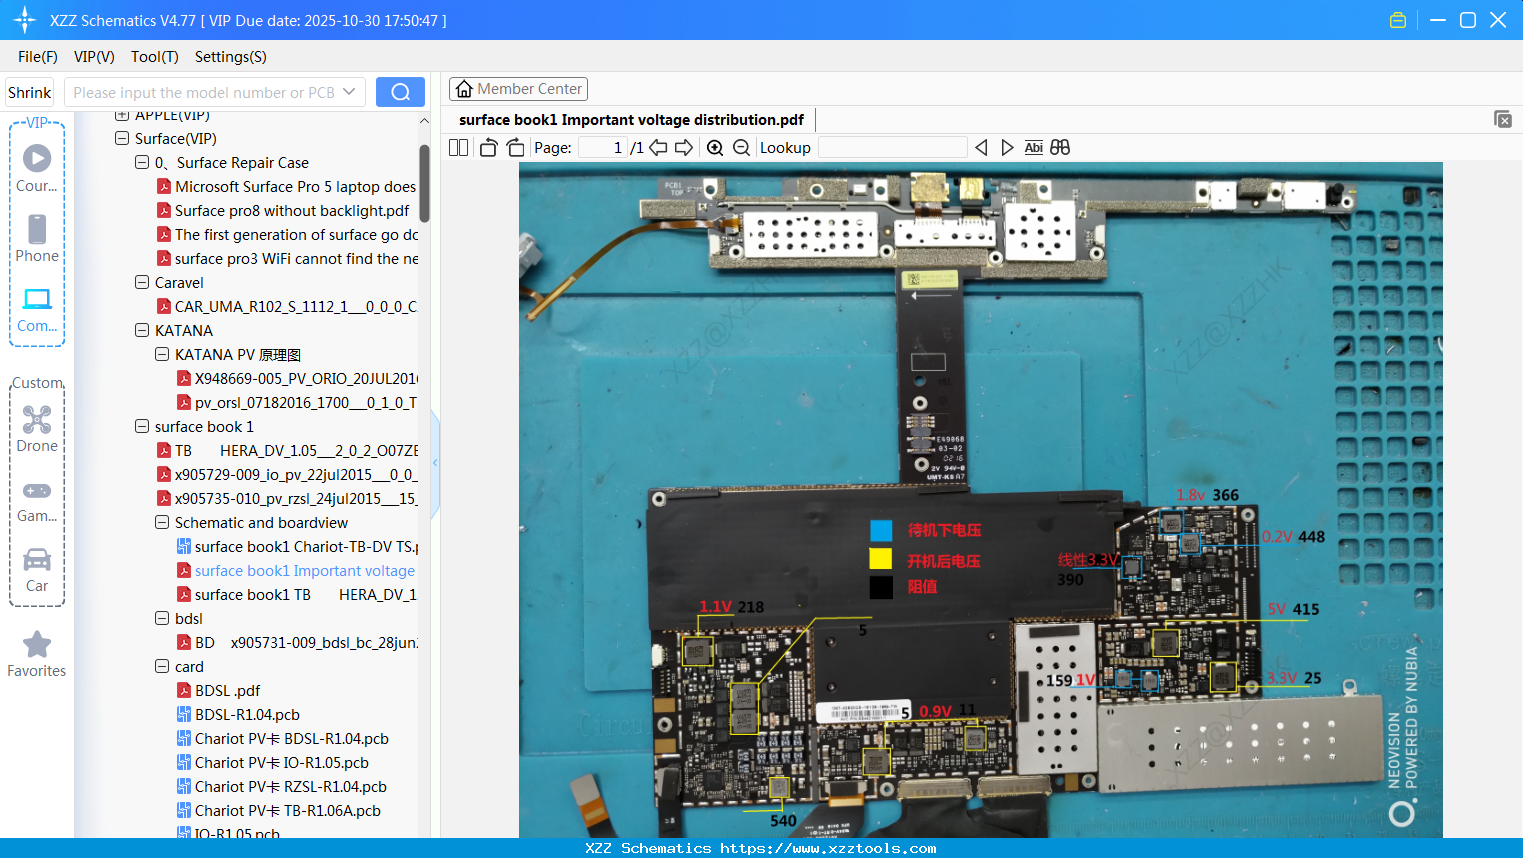Click the tree panel vertical scrollbar
1523x858 pixels.
point(424,183)
